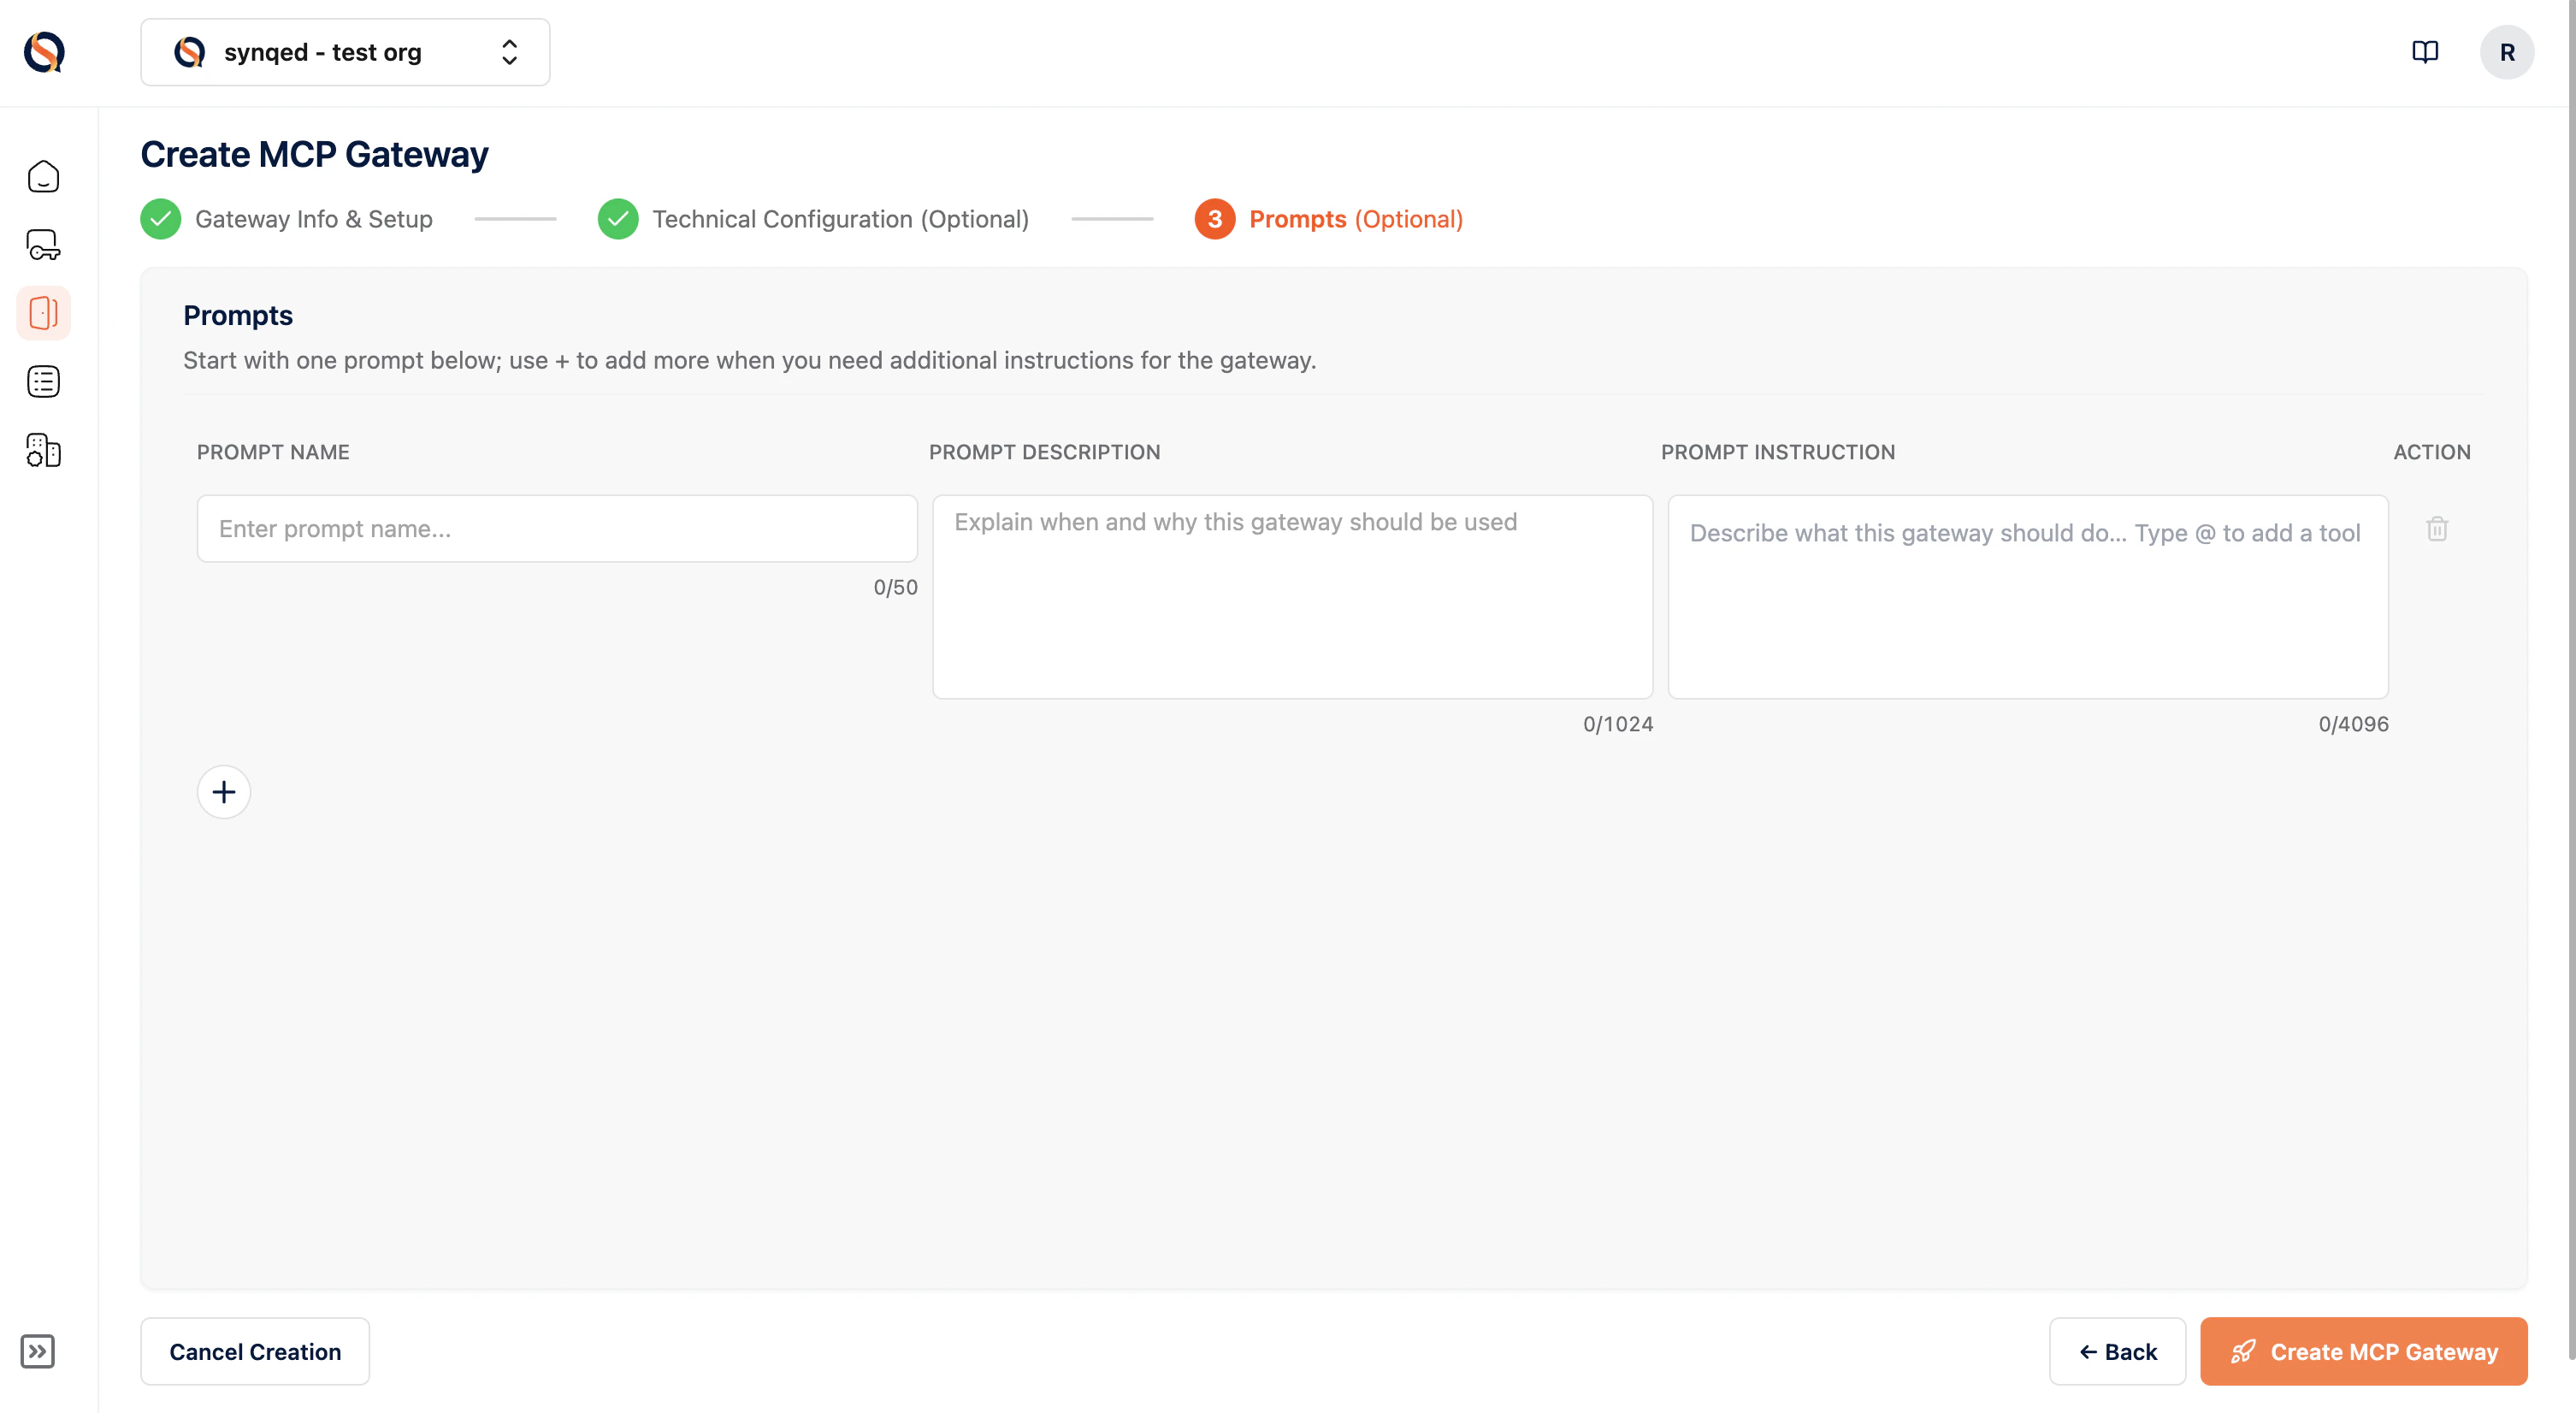Open the R user avatar menu
This screenshot has width=2576, height=1413.
(2506, 51)
